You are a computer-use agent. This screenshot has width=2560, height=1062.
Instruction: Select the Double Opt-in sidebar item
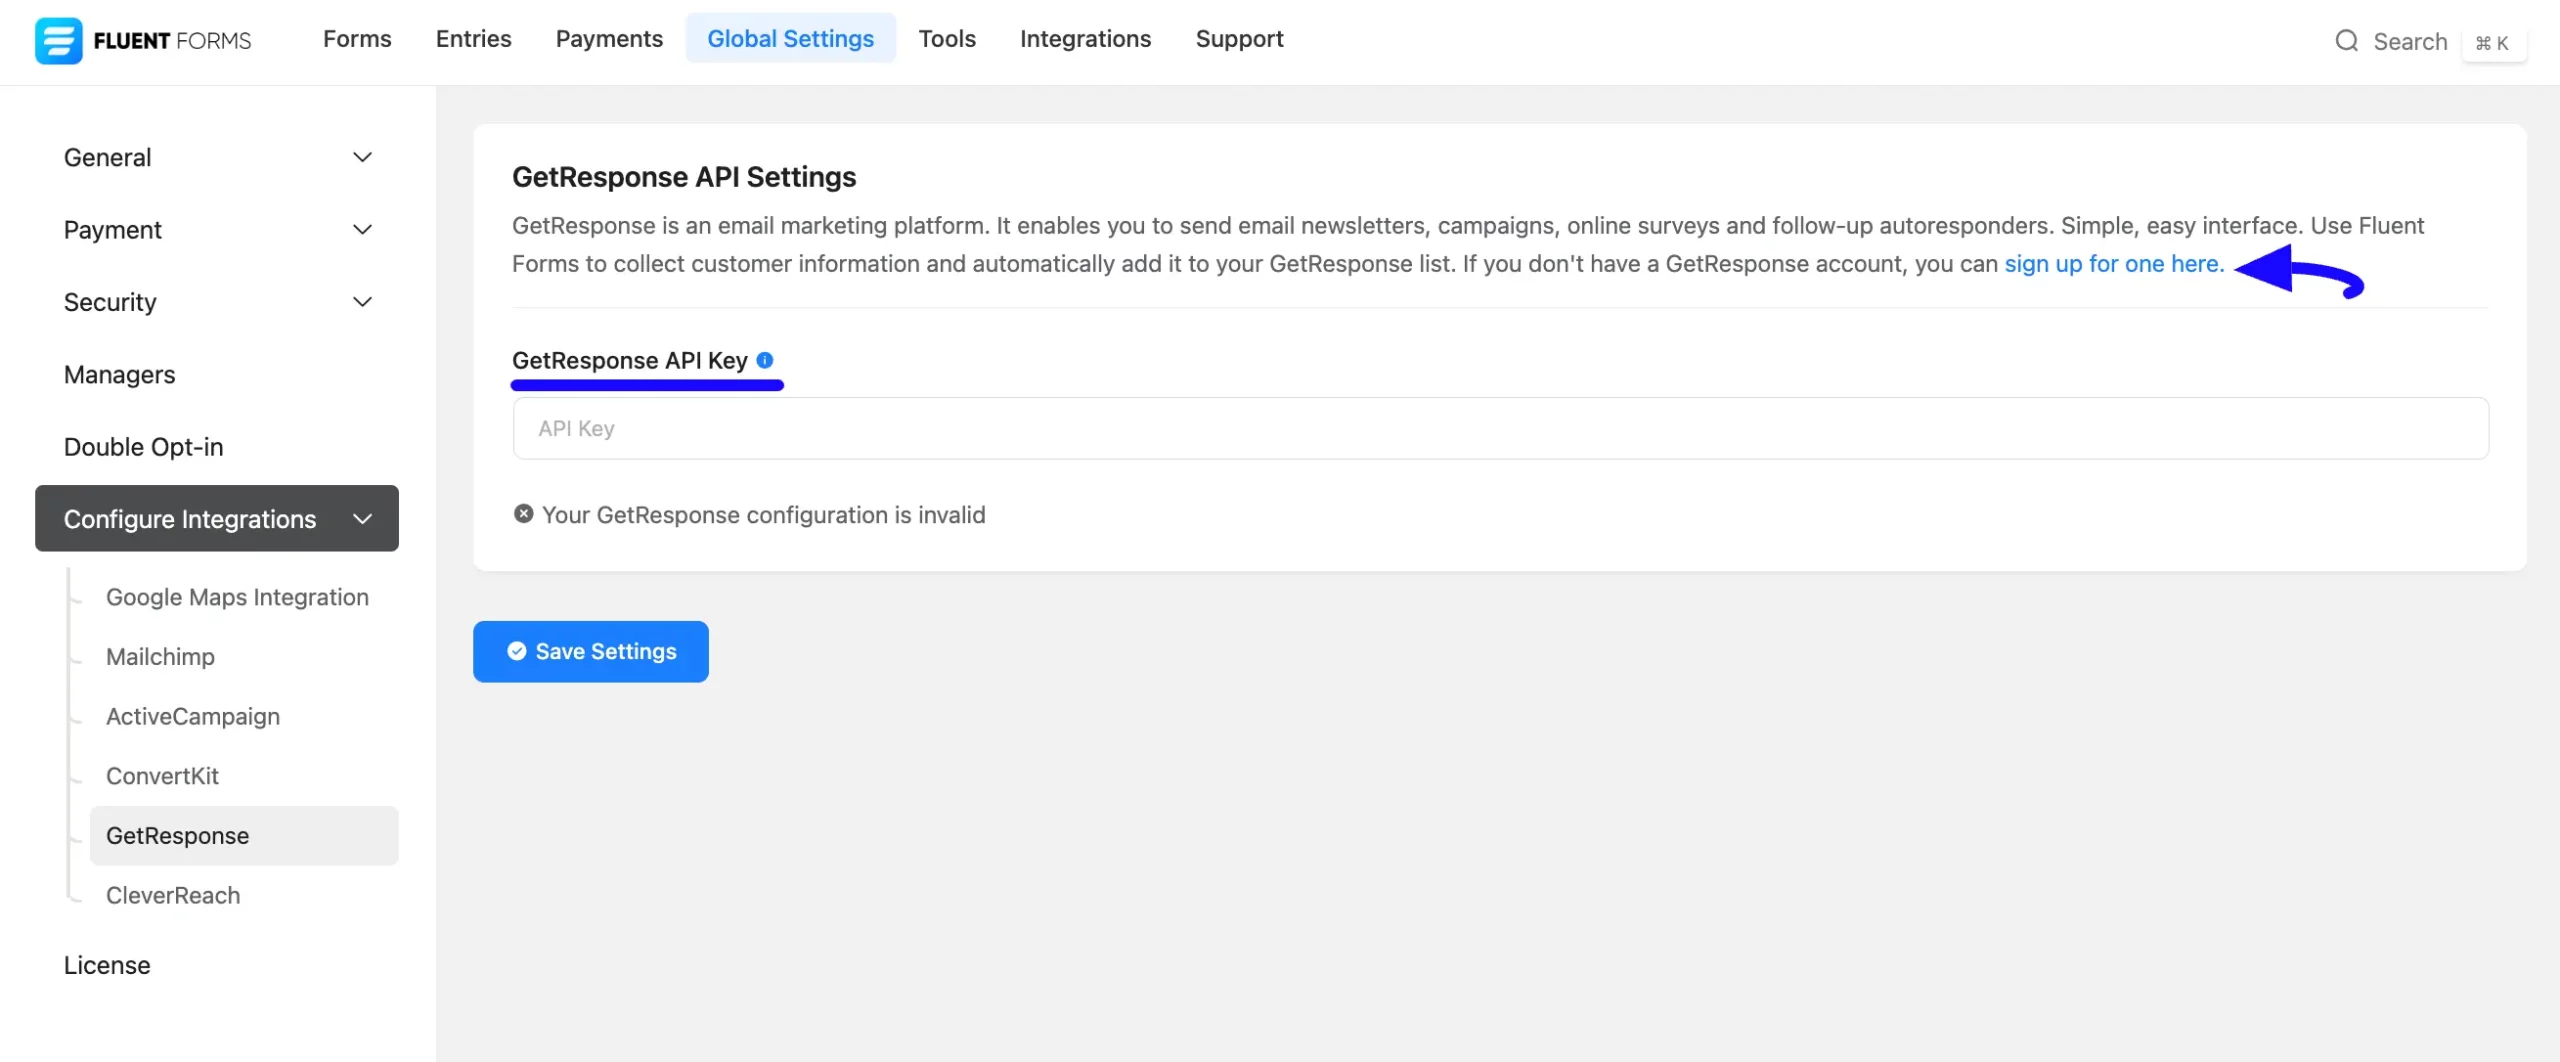tap(143, 446)
